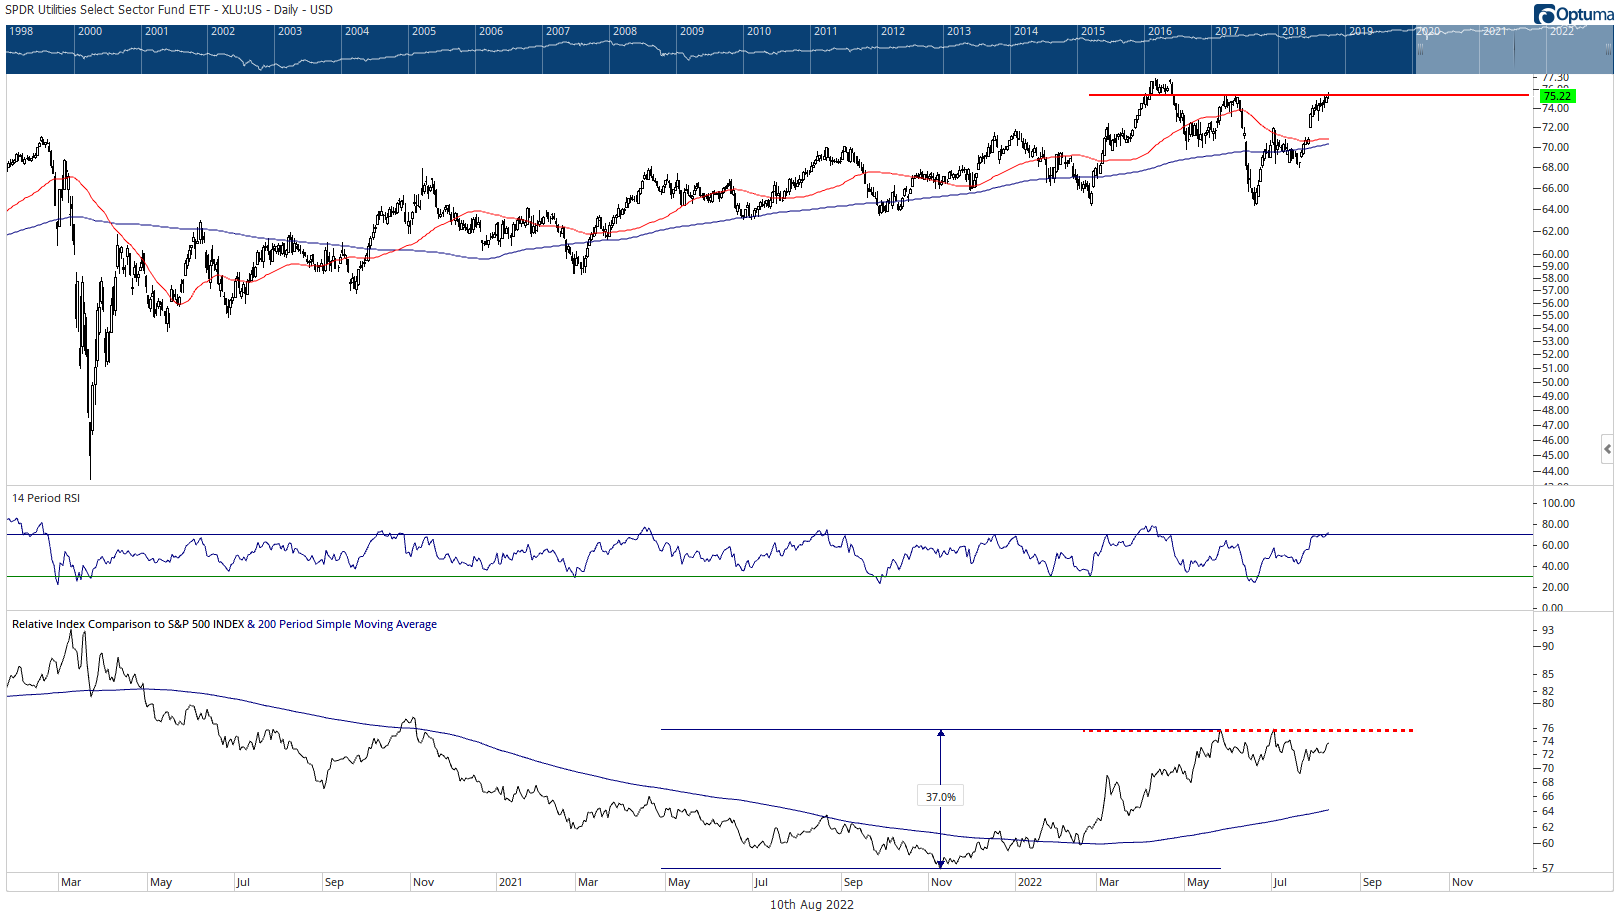Jump to 2004 in the overview timeline
1620x924 pixels.
pos(358,32)
